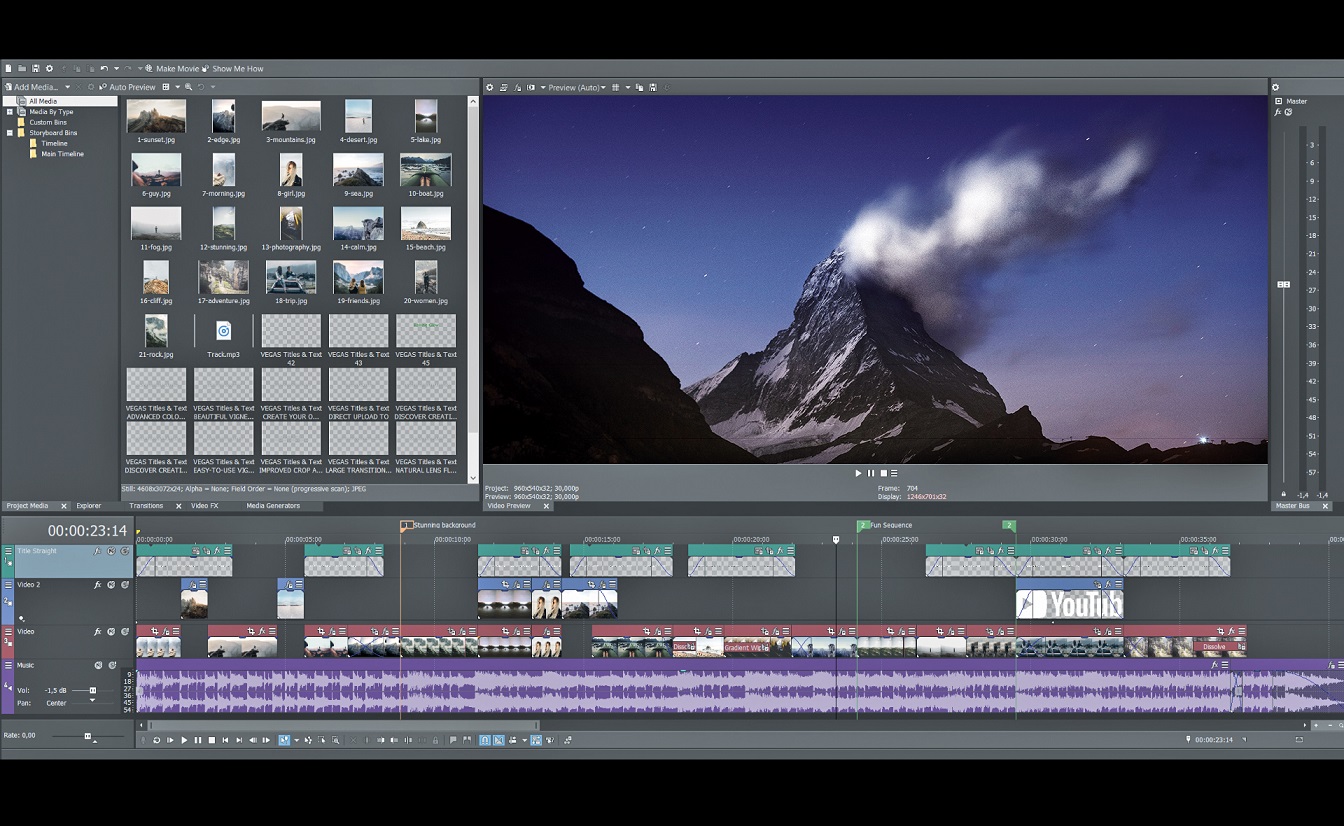The height and width of the screenshot is (826, 1344).
Task: Switch to the Transitions tab
Action: tap(146, 506)
